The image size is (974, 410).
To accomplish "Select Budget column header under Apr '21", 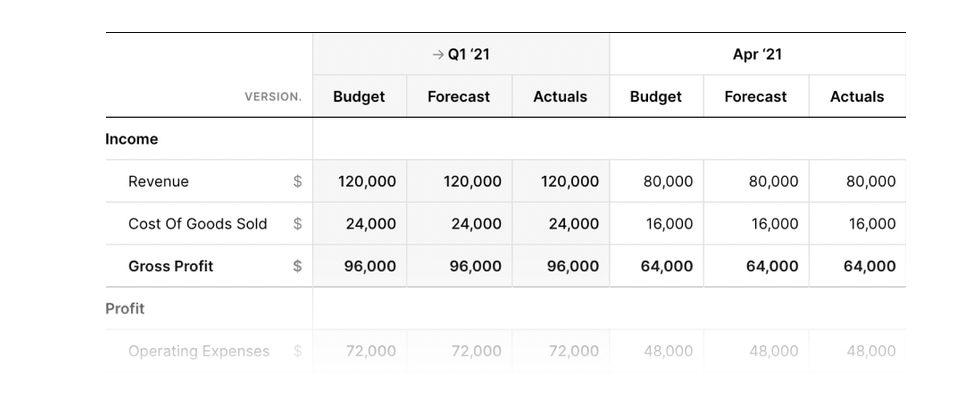I will click(657, 96).
